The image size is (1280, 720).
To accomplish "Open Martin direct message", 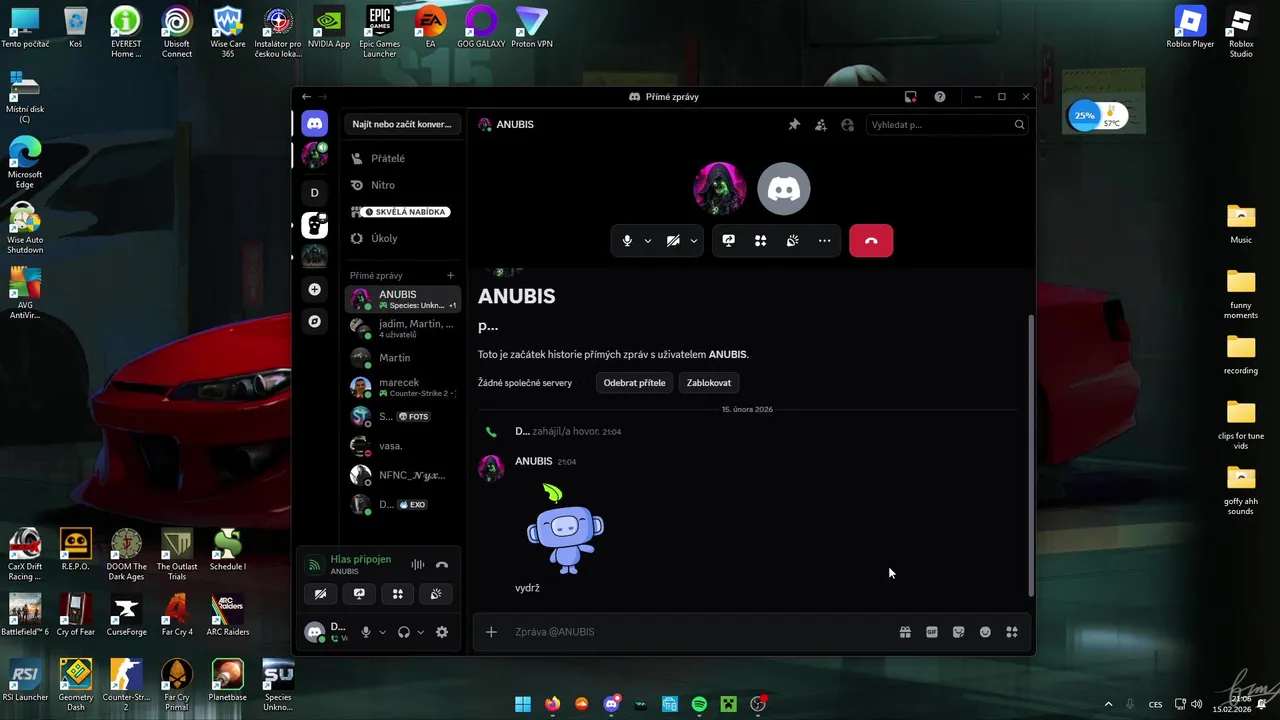I will 403,358.
